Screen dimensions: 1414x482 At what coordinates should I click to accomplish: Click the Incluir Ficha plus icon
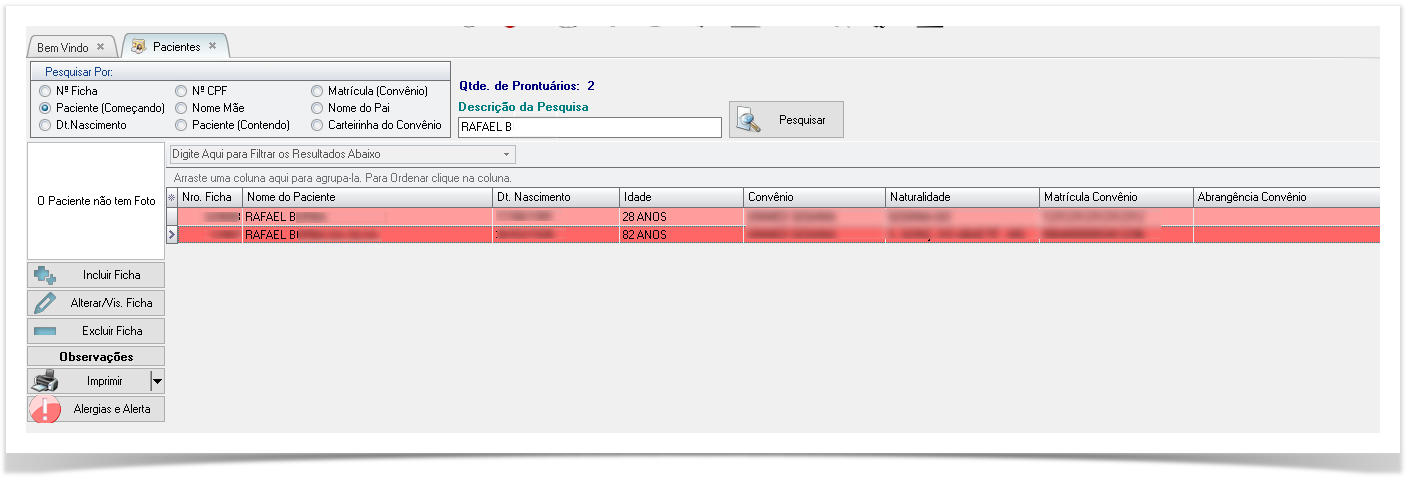tap(45, 275)
